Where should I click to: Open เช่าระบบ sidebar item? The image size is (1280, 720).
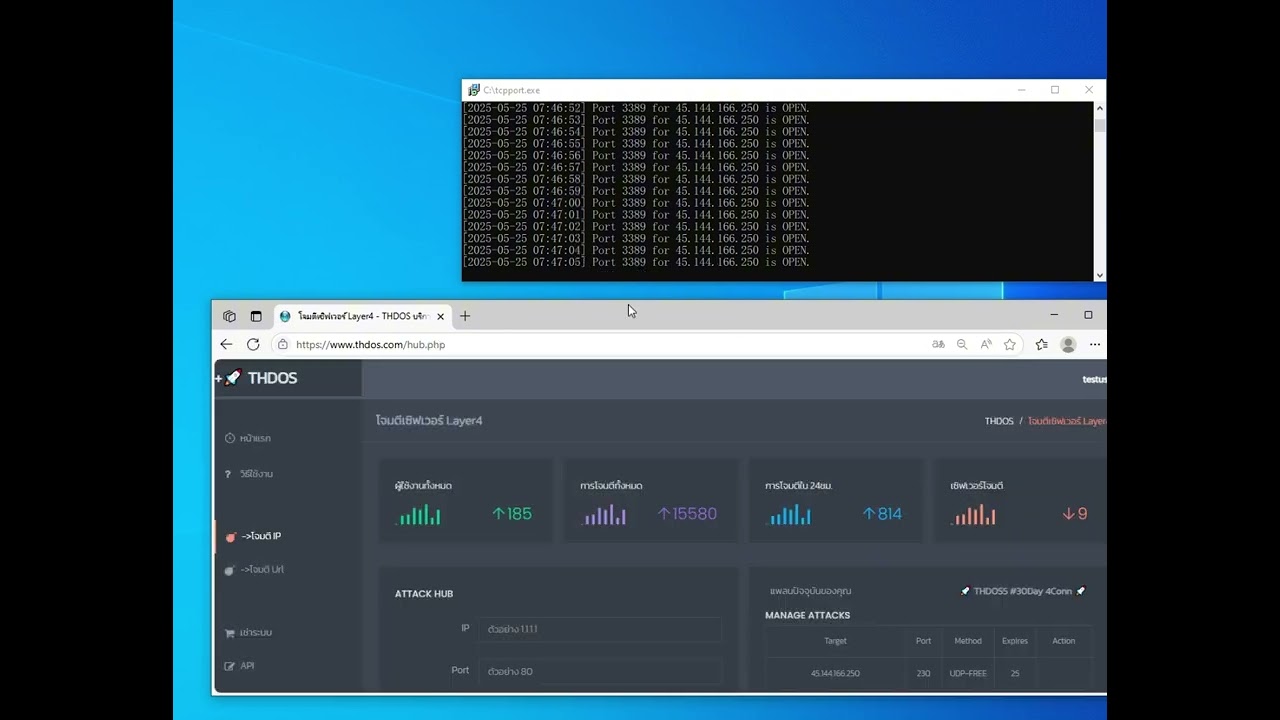pos(248,633)
